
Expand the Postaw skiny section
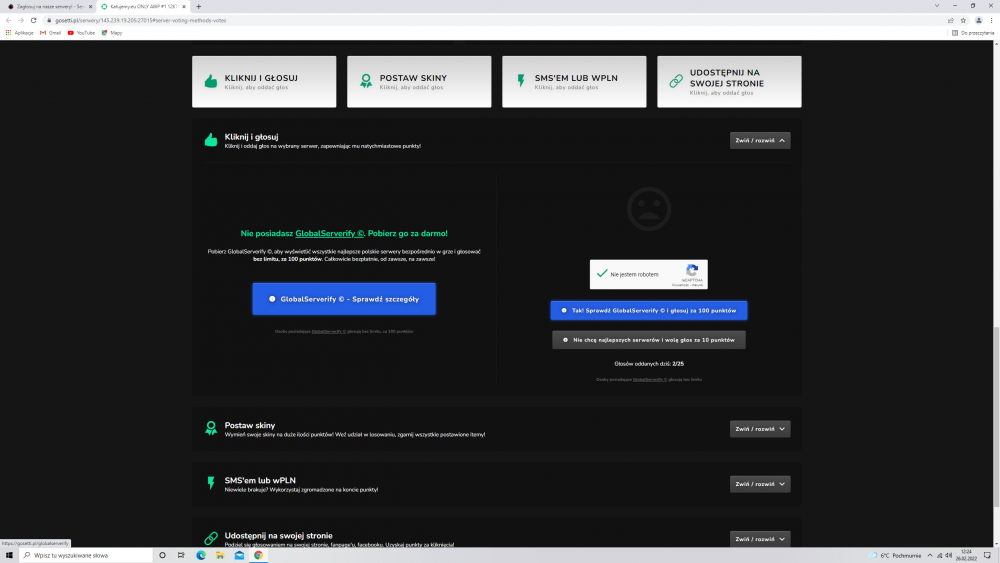760,428
